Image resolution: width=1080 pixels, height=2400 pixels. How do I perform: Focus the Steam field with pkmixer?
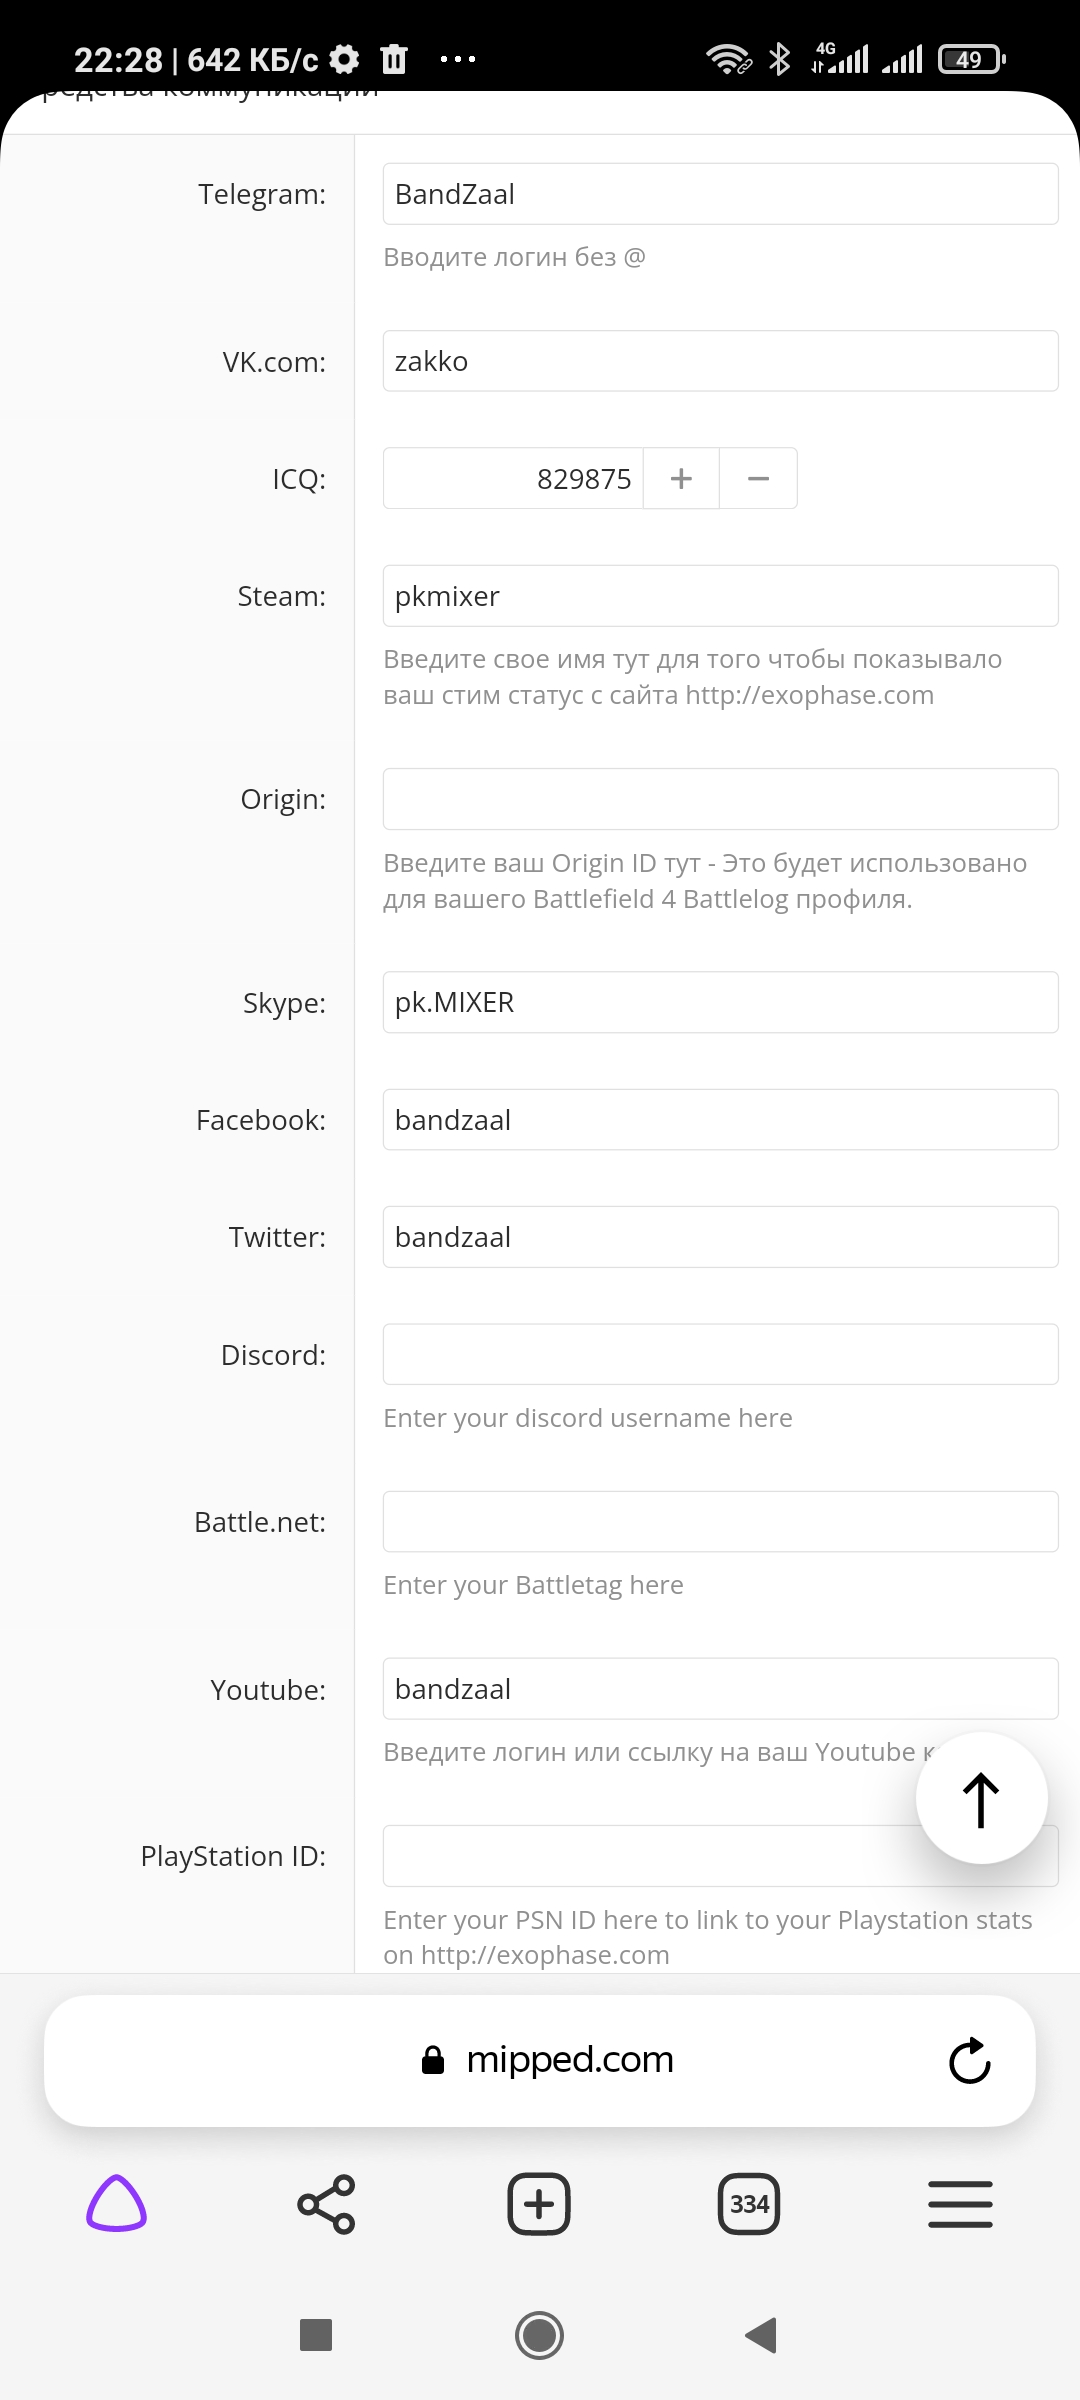[720, 596]
